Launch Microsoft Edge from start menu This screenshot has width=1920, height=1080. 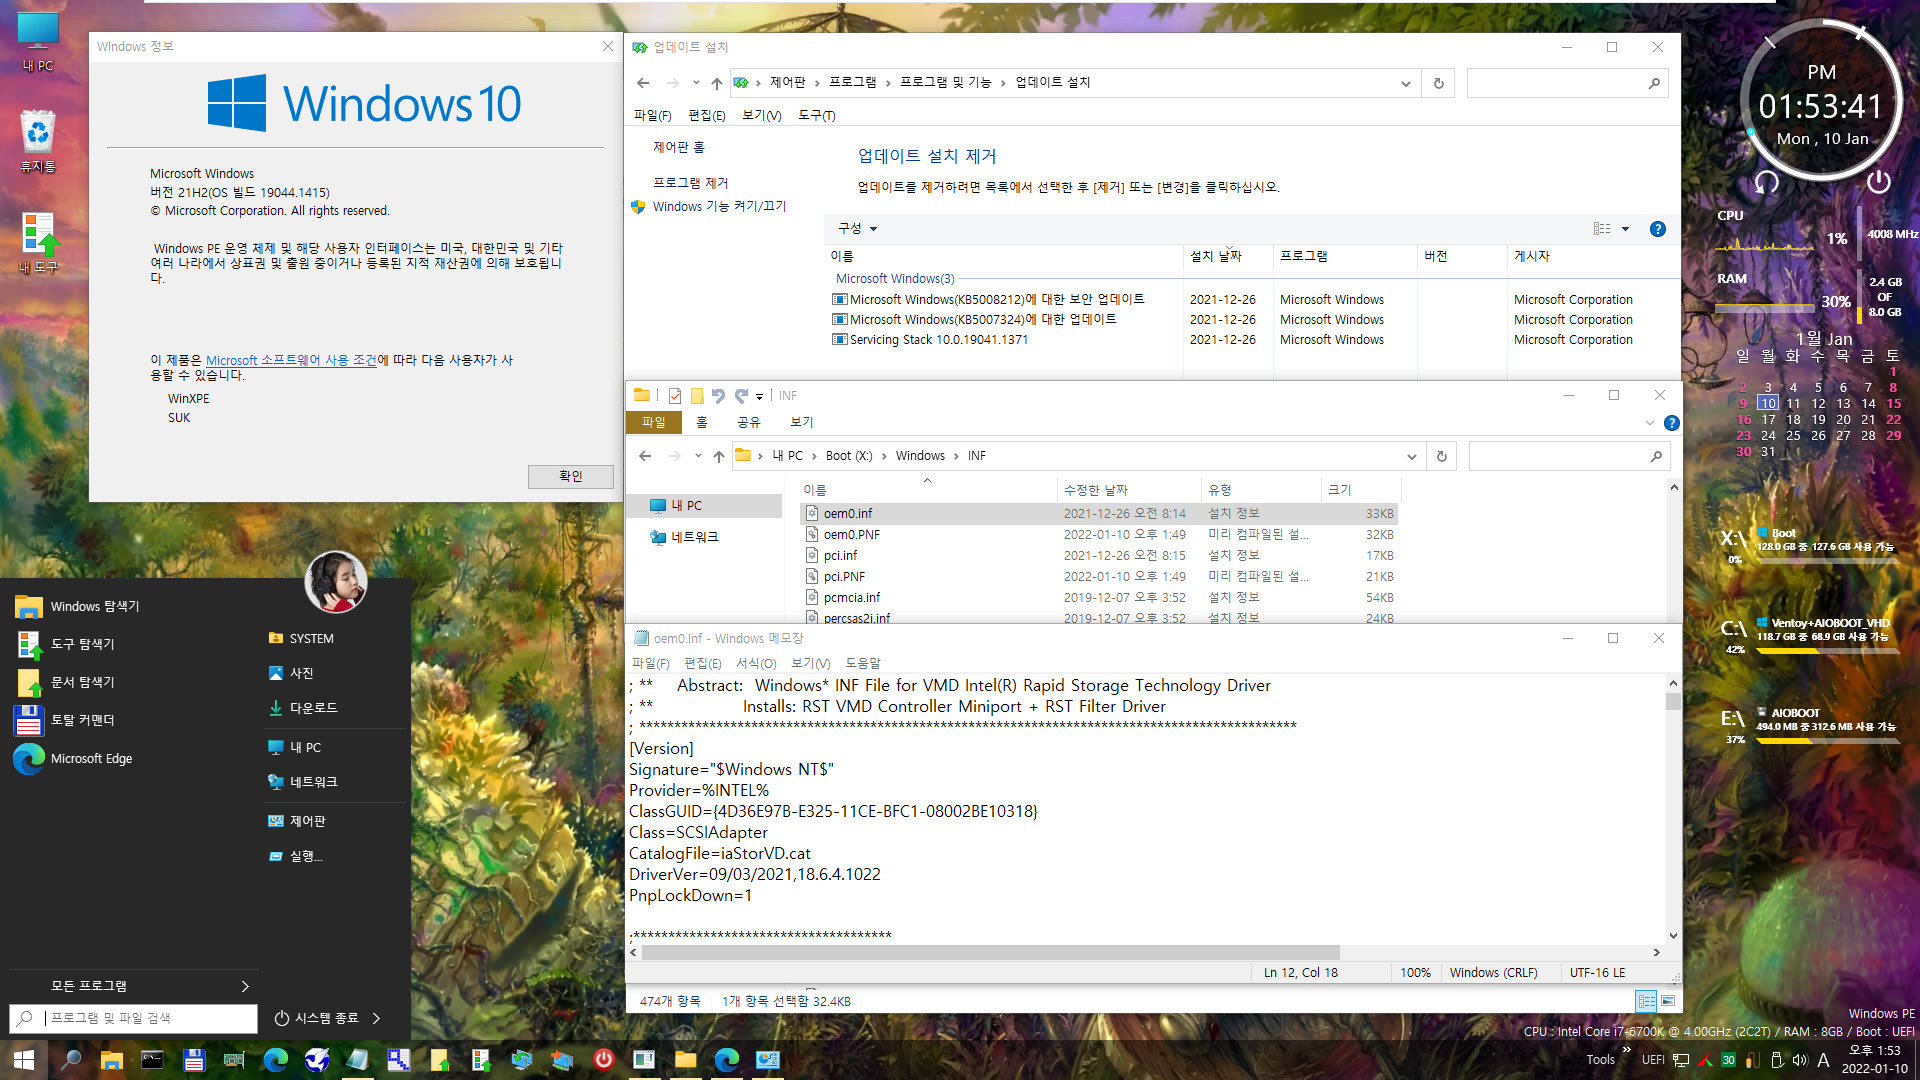91,759
